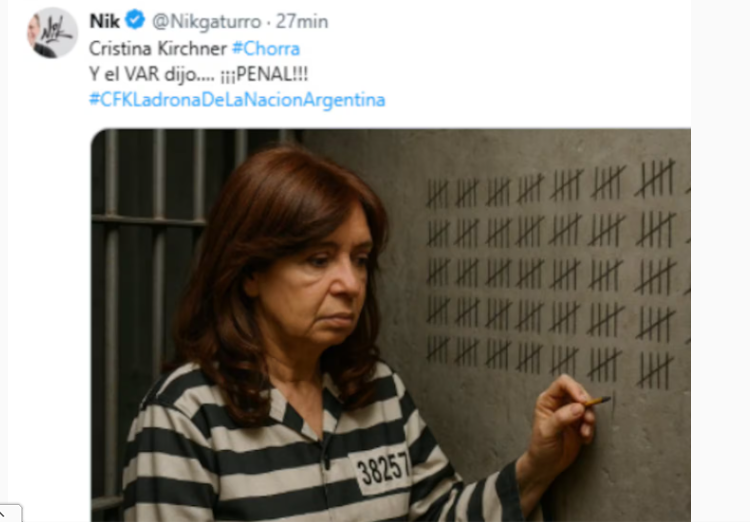
Task: Click the tally marks on the wall
Action: (x=555, y=274)
